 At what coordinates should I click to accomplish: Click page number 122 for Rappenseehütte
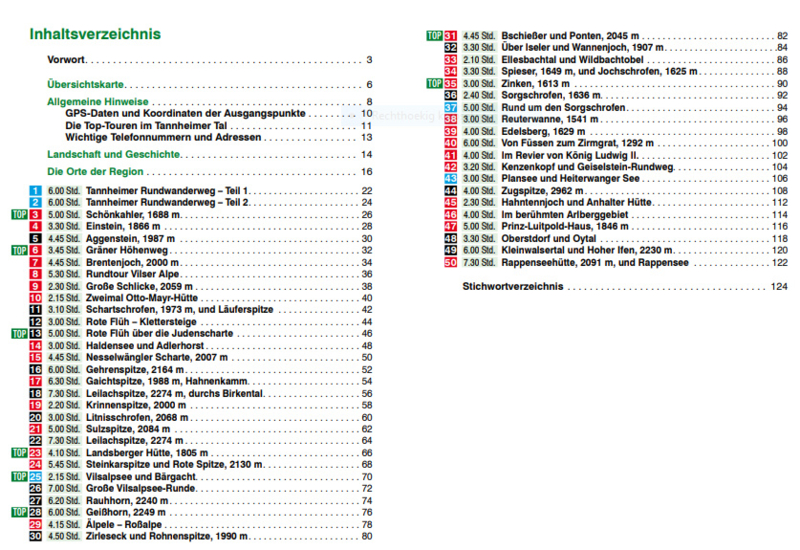click(780, 263)
